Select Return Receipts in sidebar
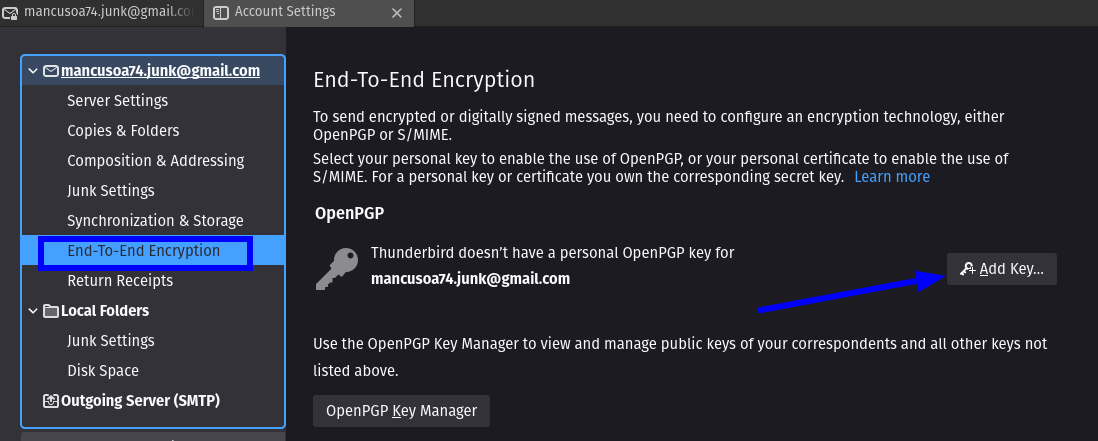Screen dimensions: 1098x441 click(x=120, y=281)
